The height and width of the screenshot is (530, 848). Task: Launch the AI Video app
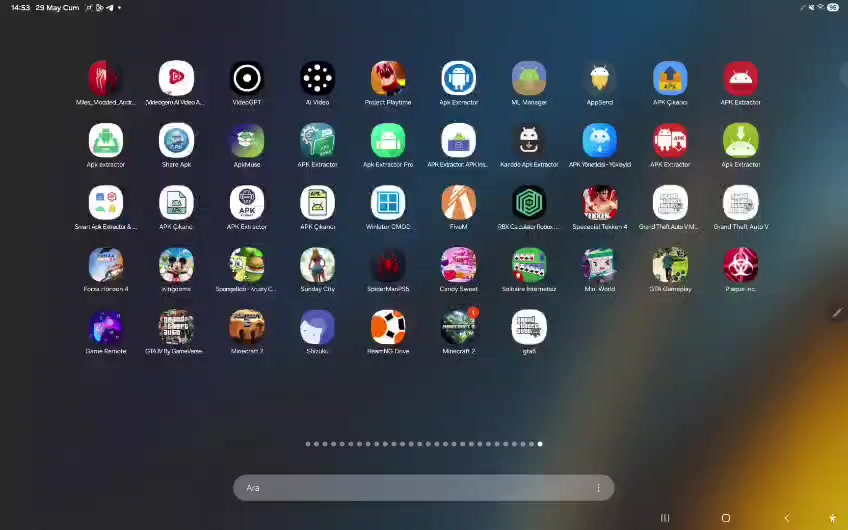pos(317,79)
